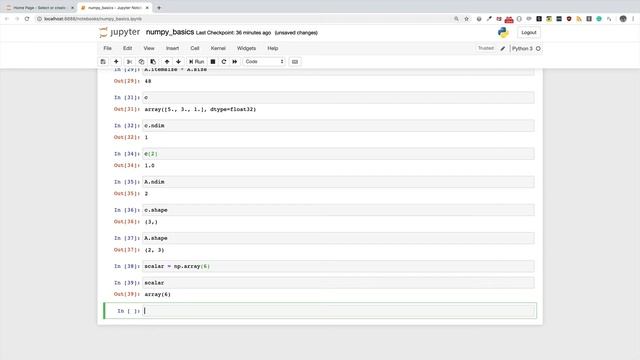Click the empty input cell at bottom
Image resolution: width=640 pixels, height=360 pixels.
[338, 311]
